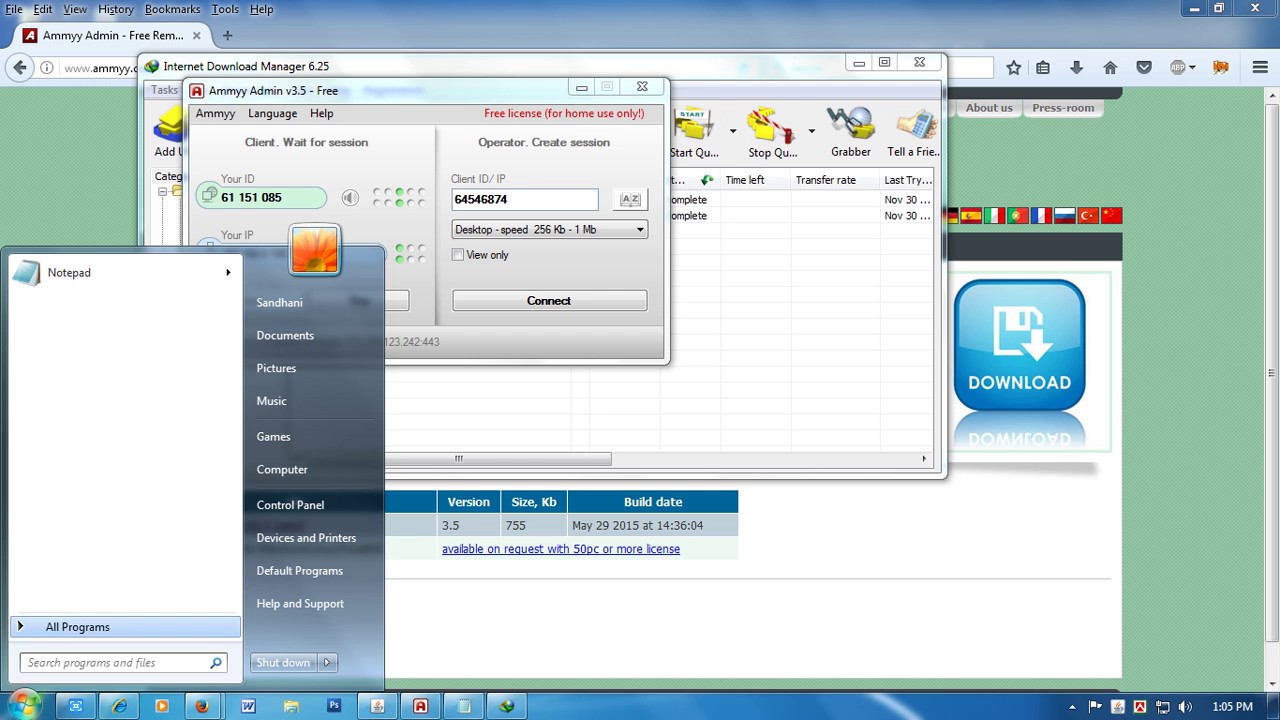
Task: Select the Russian flag language
Action: (1065, 215)
